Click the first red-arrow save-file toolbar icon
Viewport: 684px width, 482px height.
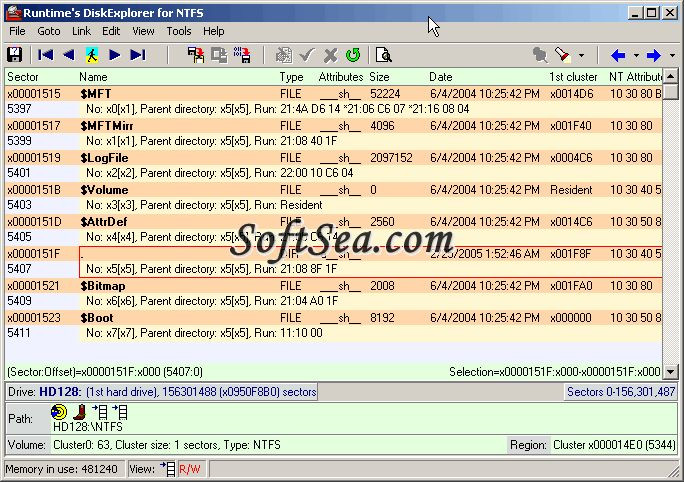click(x=196, y=55)
